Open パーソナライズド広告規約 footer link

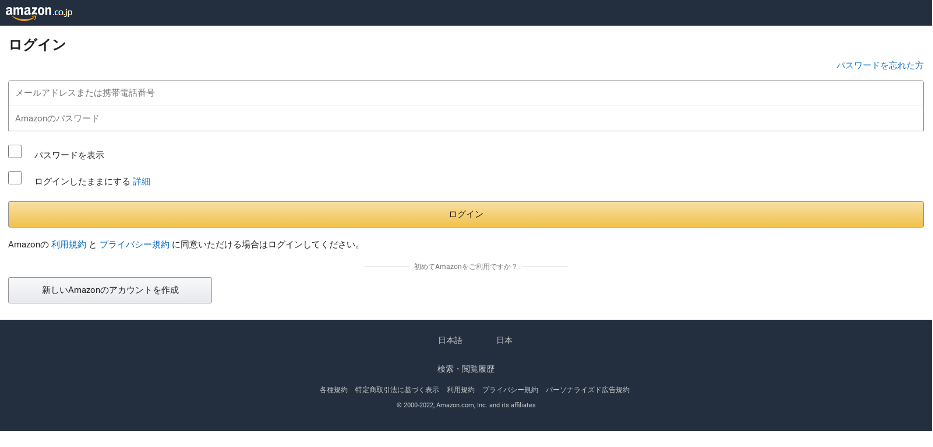click(587, 390)
